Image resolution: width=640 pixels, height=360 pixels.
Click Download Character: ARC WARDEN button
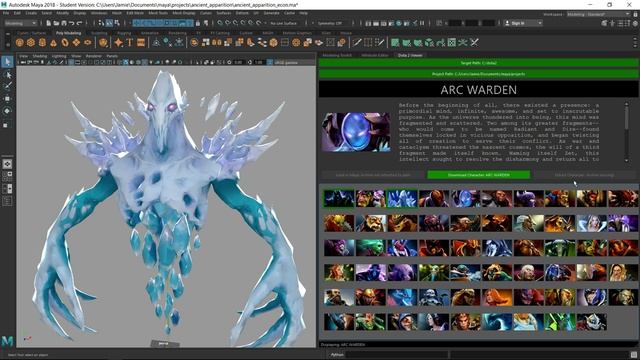point(479,175)
